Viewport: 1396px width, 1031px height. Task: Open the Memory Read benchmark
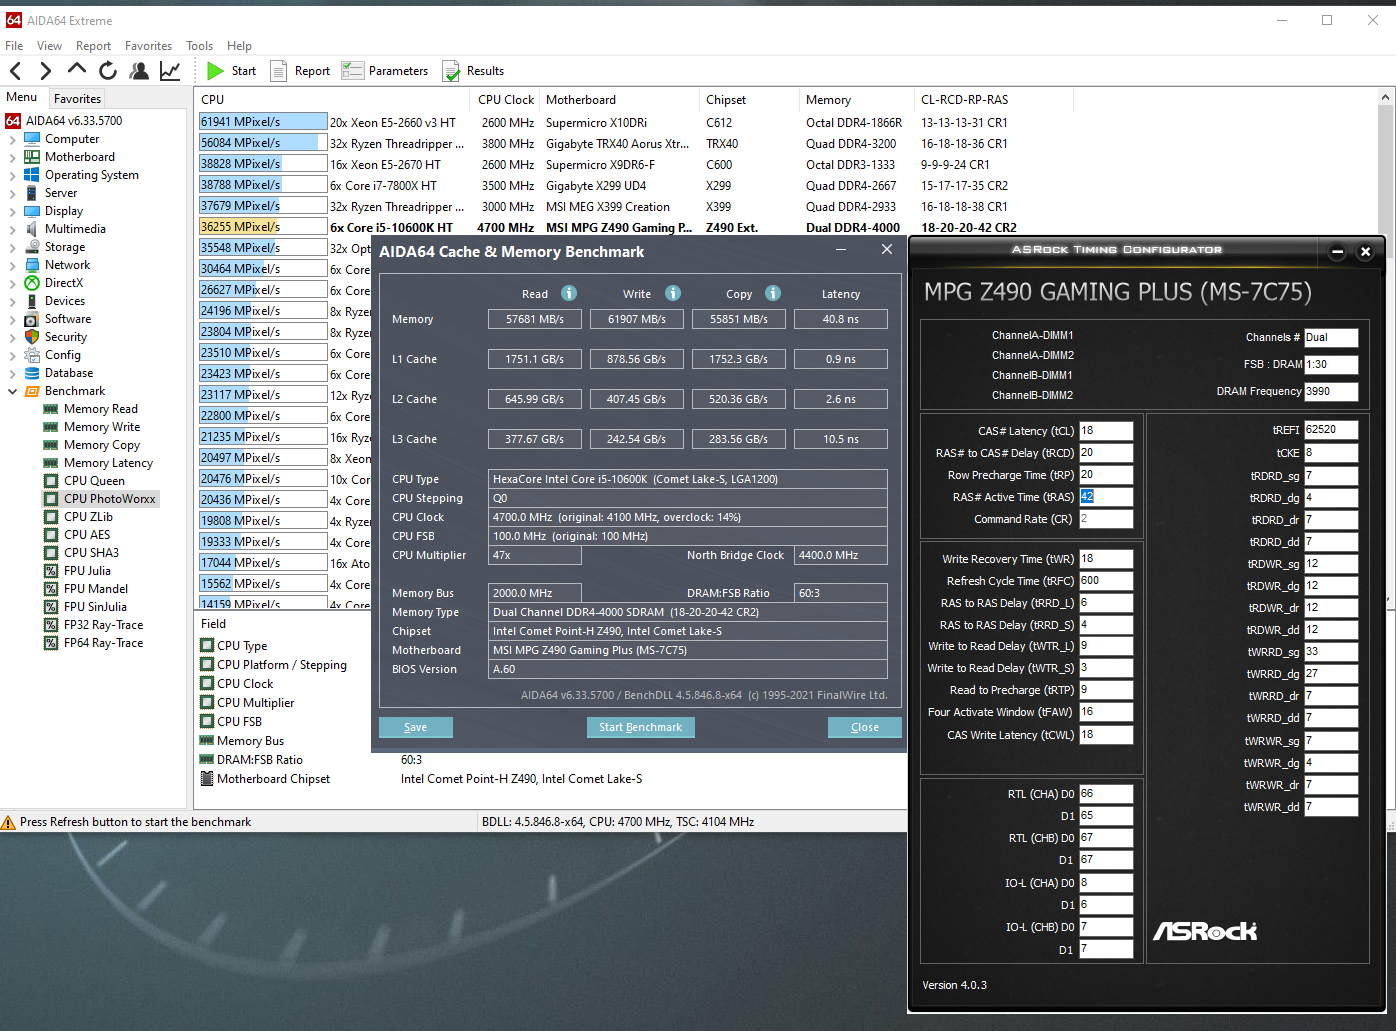click(x=101, y=409)
